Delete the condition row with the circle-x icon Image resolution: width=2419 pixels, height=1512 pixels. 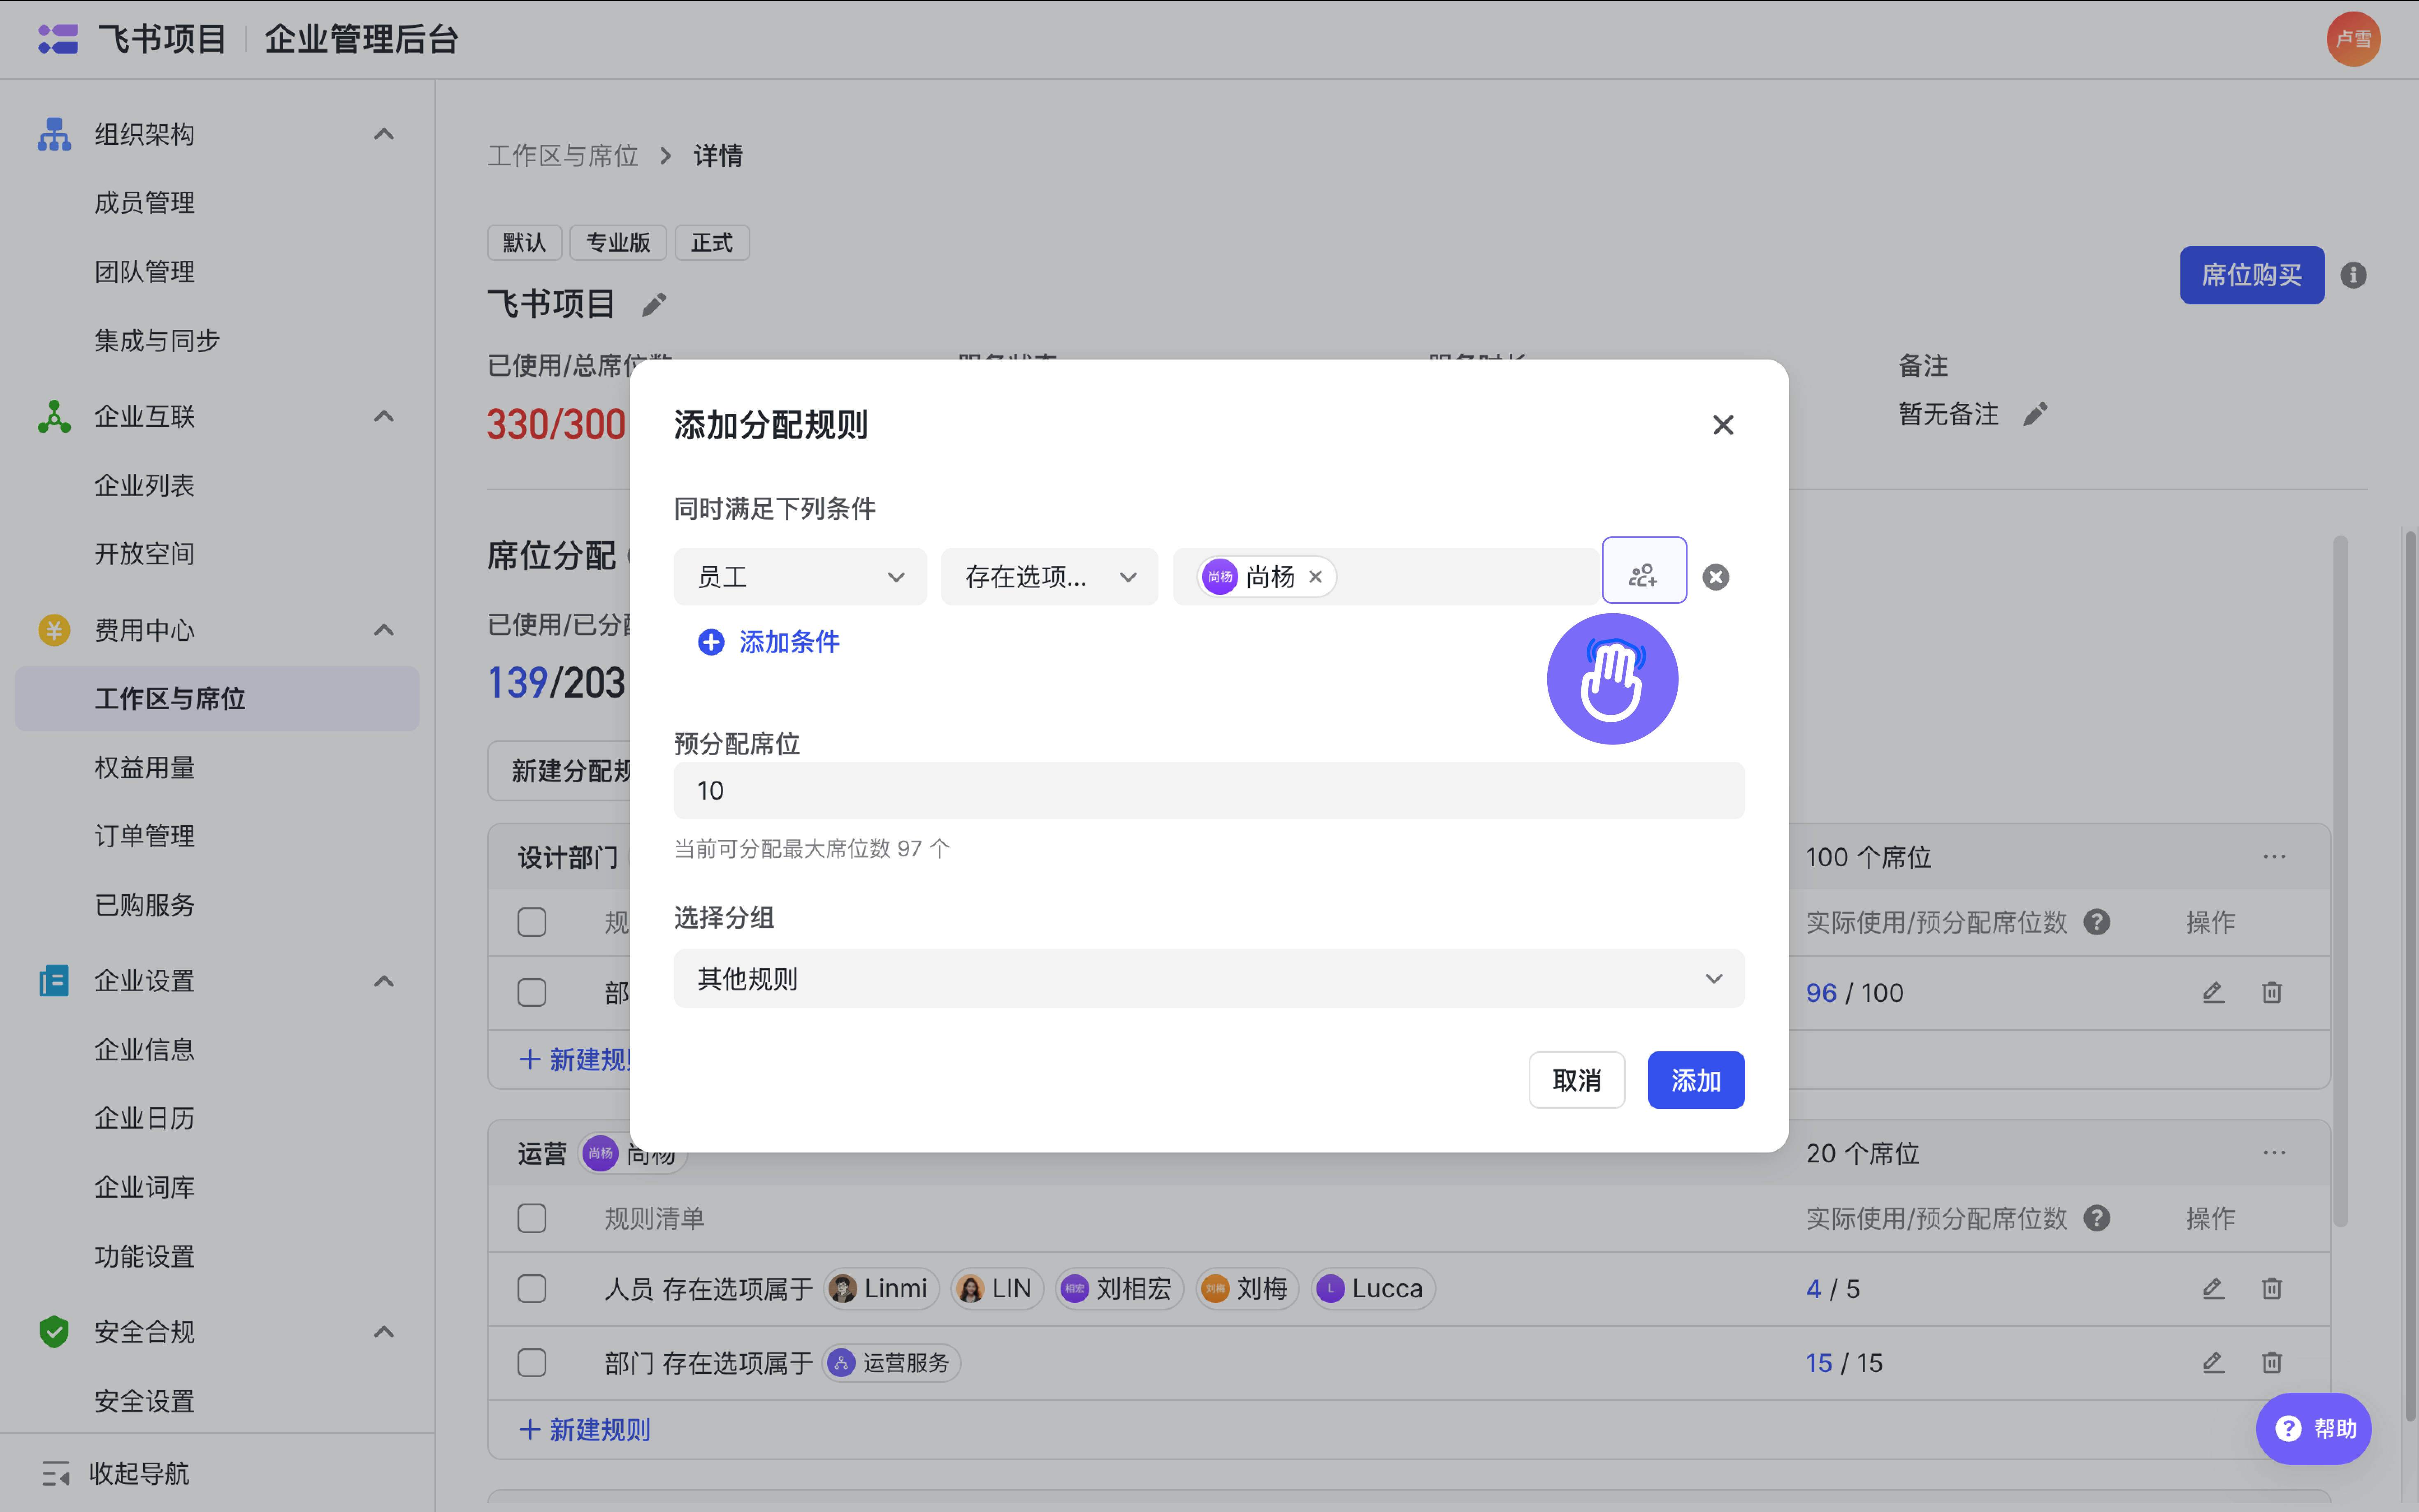(x=1716, y=577)
